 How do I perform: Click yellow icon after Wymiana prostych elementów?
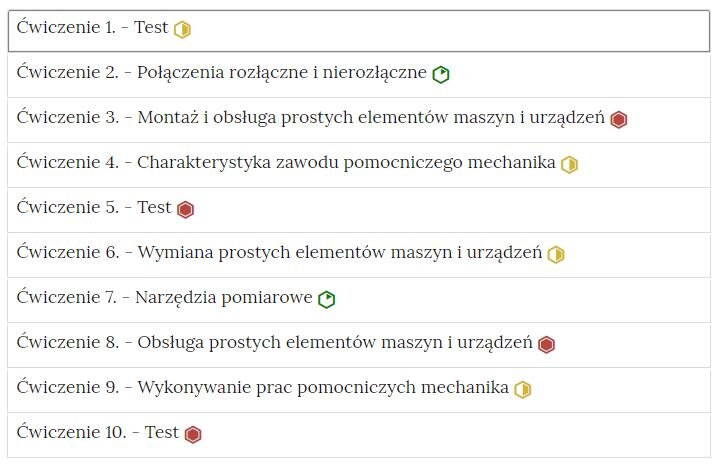556,255
